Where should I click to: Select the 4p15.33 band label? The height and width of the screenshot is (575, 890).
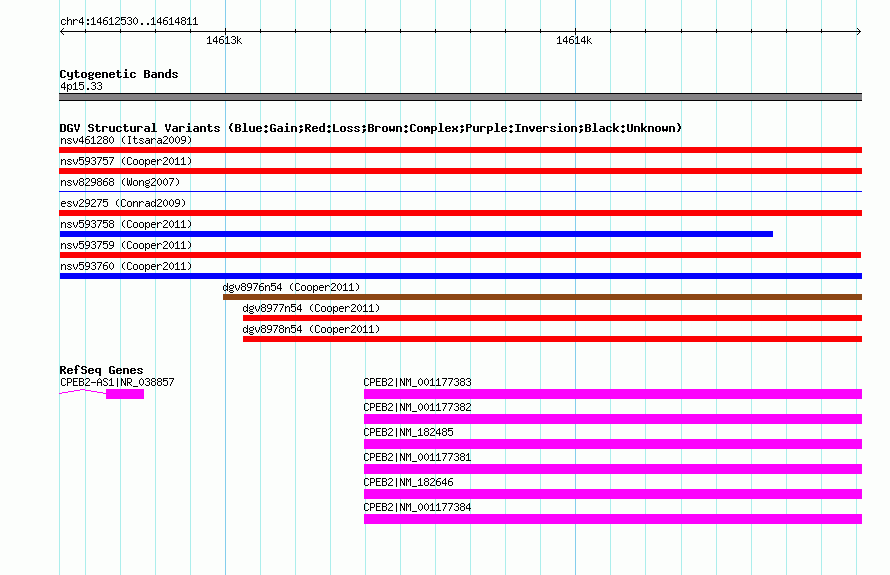pyautogui.click(x=81, y=86)
